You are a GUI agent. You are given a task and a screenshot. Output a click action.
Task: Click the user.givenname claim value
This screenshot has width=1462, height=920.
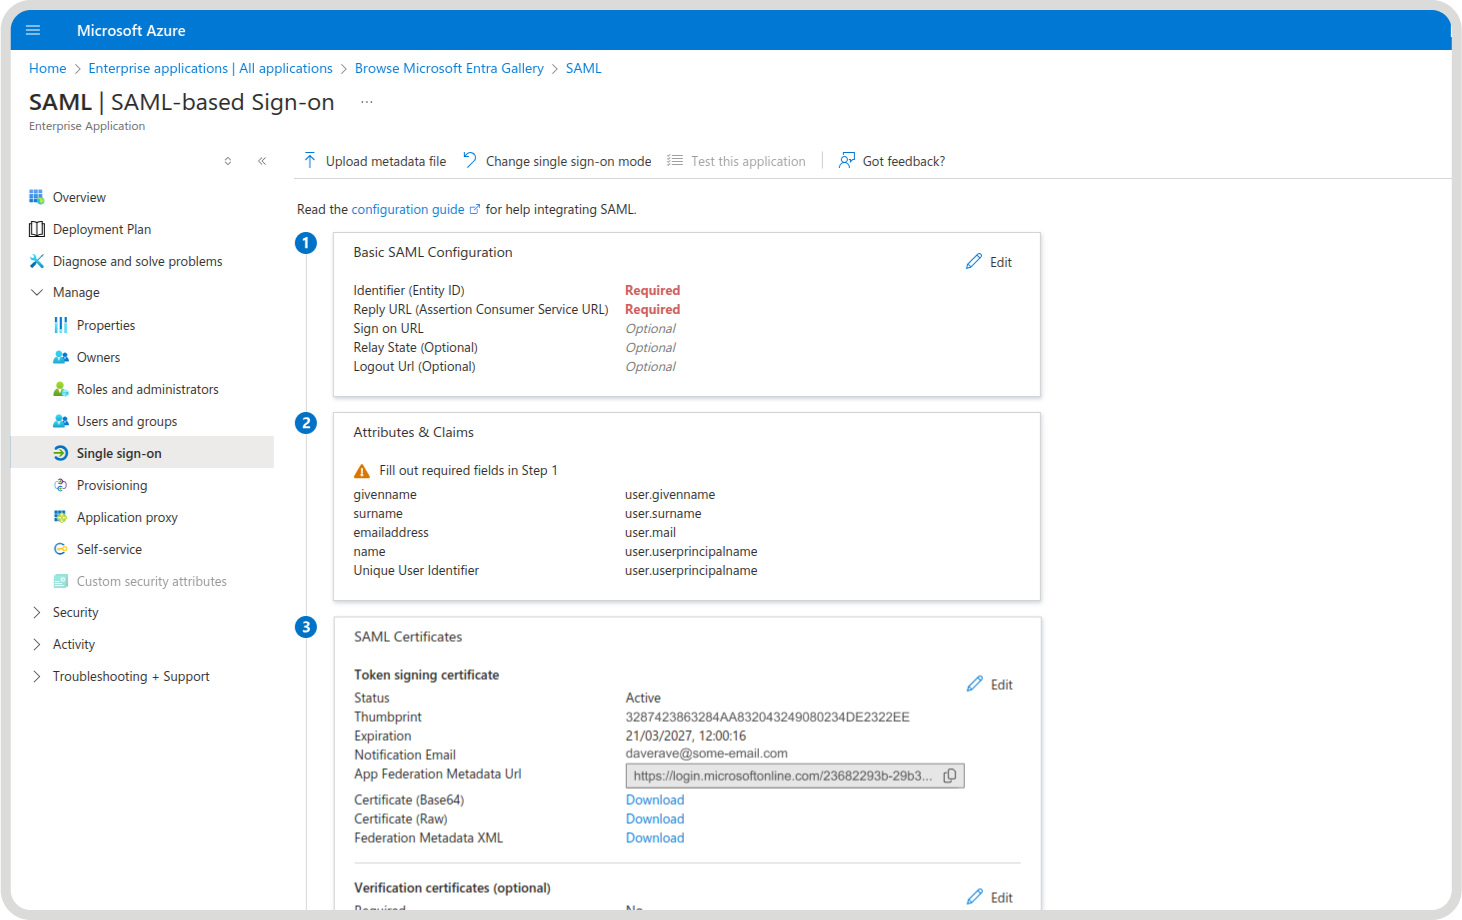[x=670, y=495]
